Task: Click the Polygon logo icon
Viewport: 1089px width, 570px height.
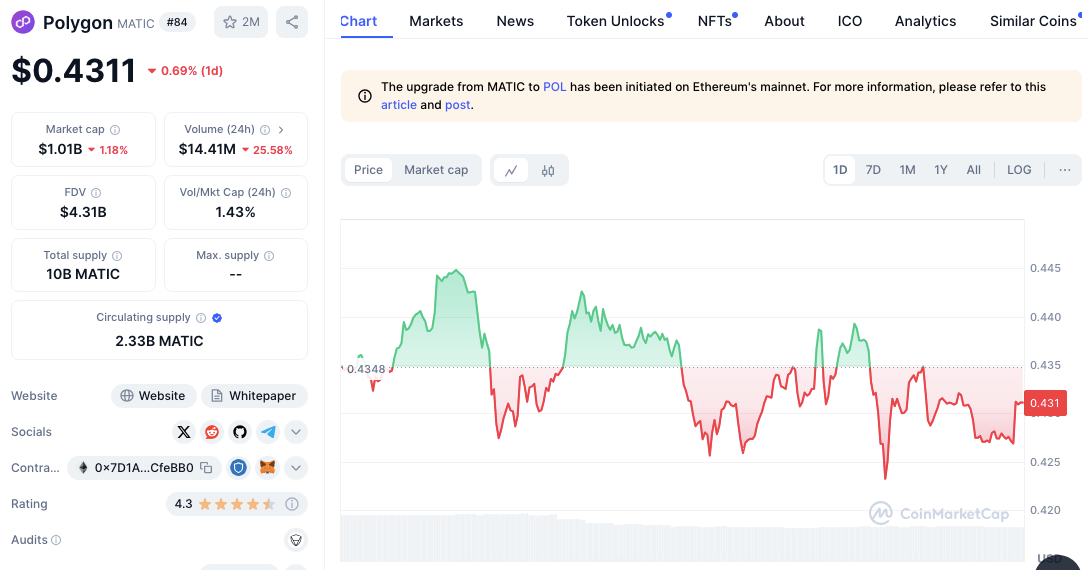Action: (x=23, y=22)
